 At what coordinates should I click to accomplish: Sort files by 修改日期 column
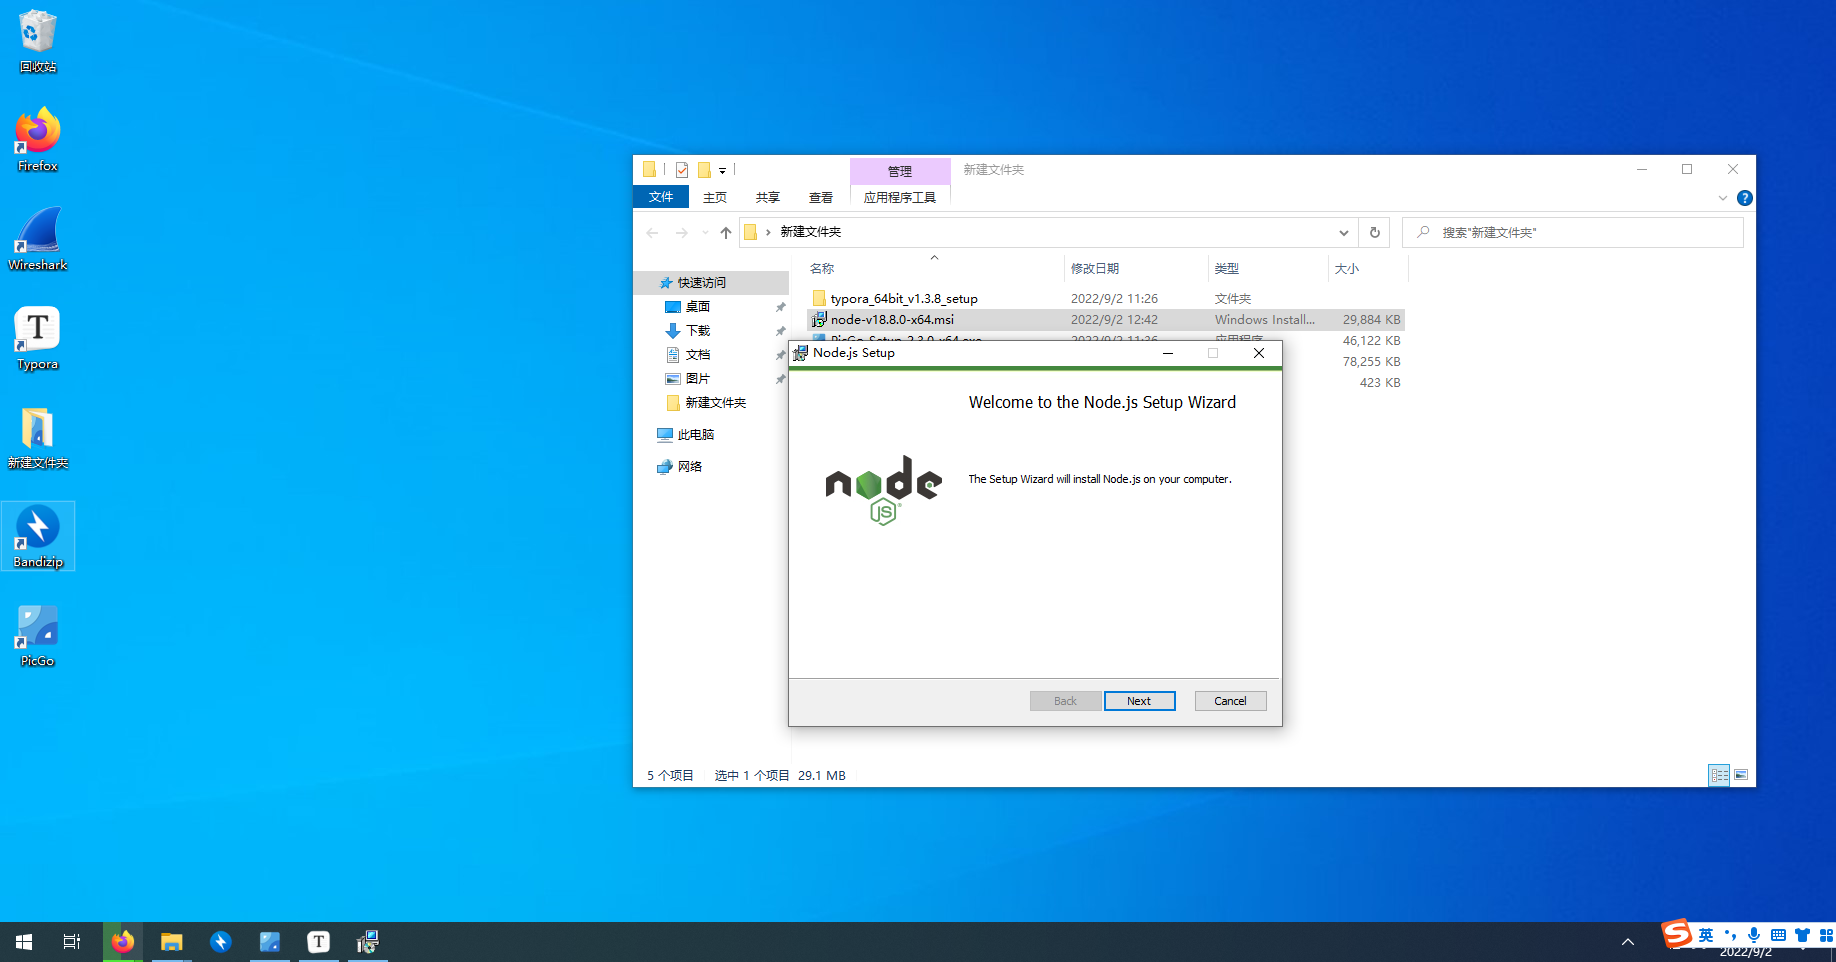[1095, 268]
